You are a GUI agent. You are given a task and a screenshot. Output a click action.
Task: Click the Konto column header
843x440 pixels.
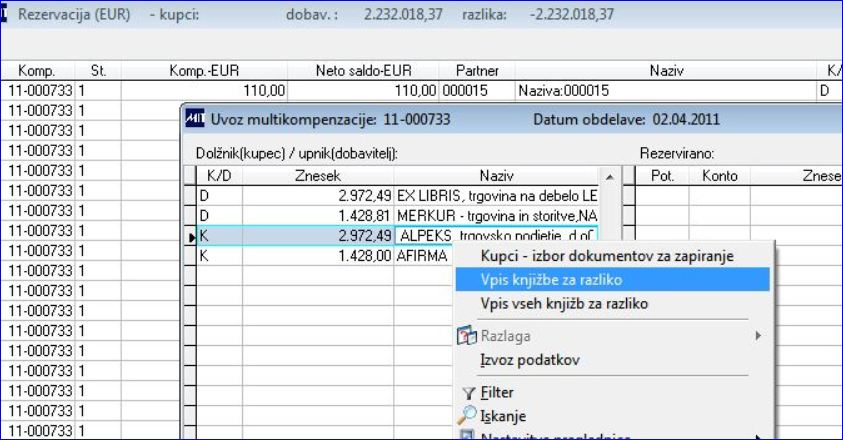pyautogui.click(x=719, y=176)
